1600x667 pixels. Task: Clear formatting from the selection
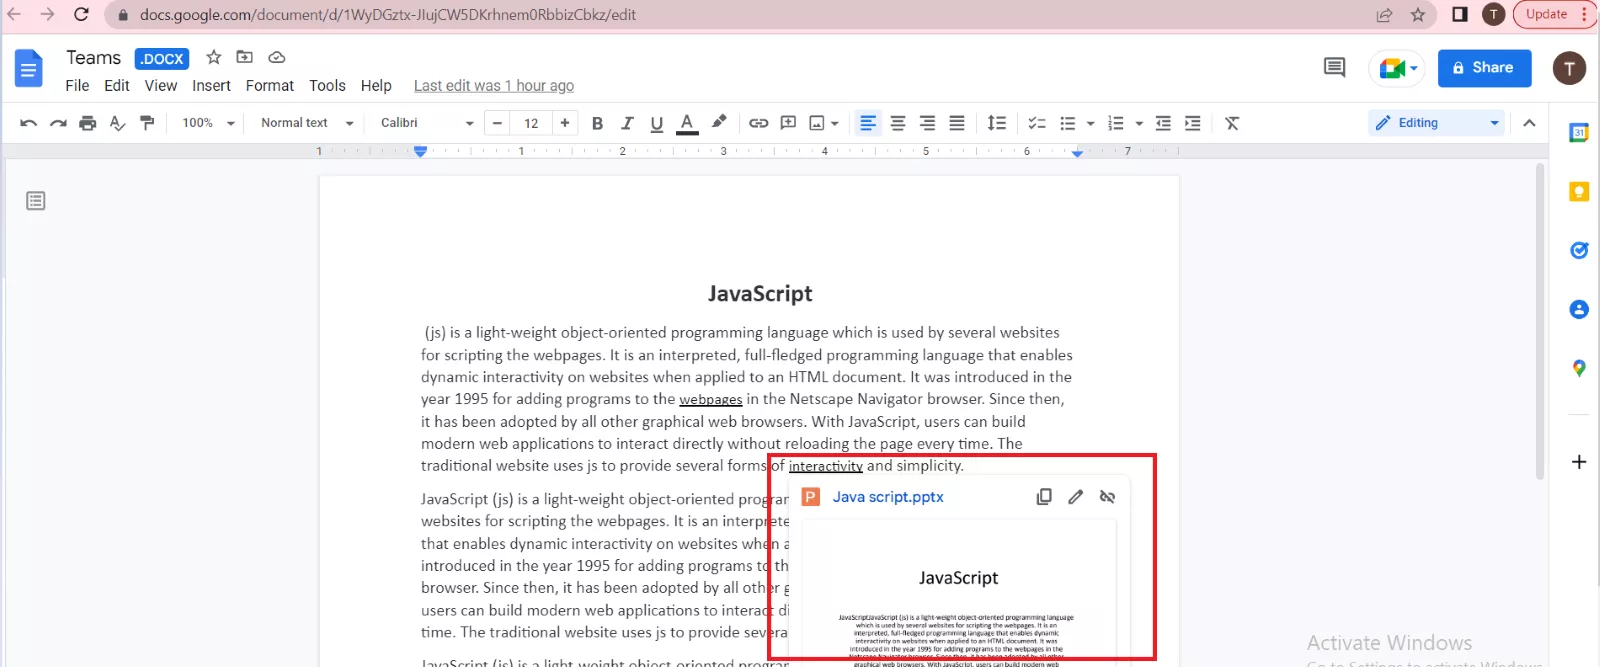coord(1232,123)
